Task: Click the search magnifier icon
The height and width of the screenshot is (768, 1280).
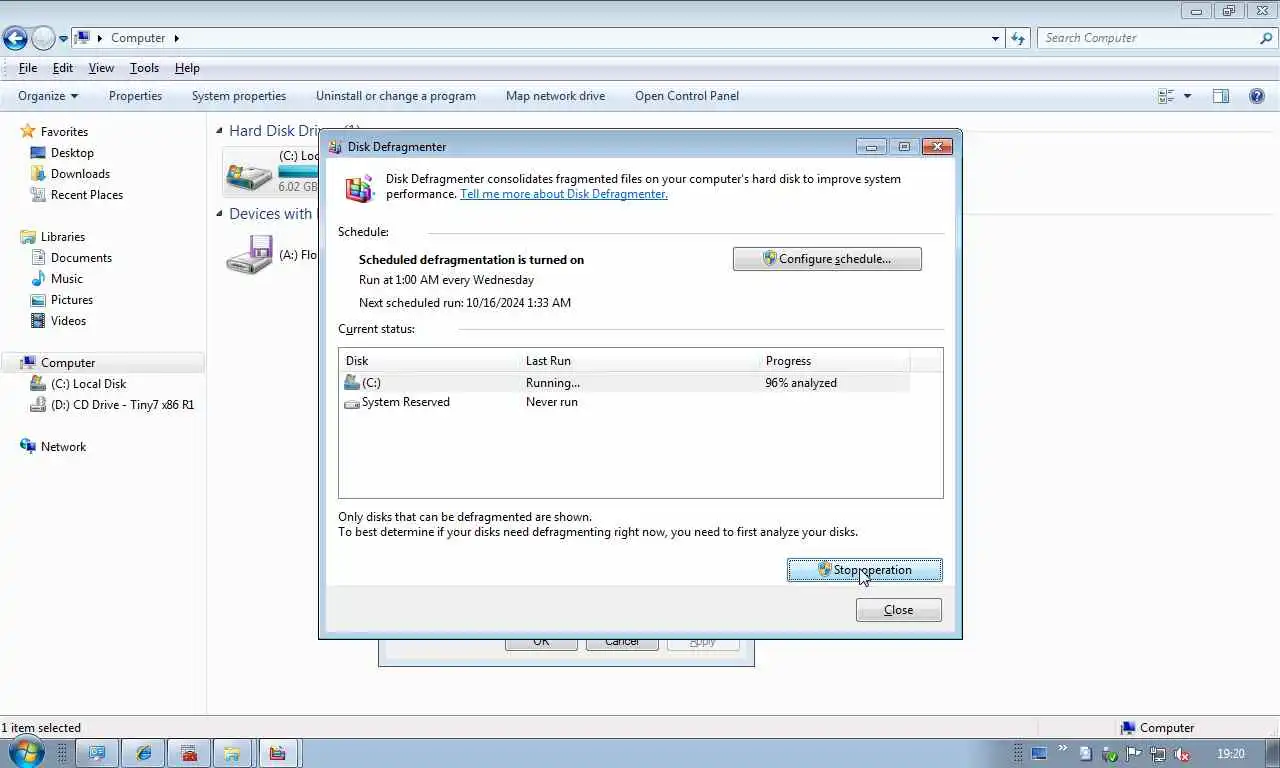Action: [1266, 38]
